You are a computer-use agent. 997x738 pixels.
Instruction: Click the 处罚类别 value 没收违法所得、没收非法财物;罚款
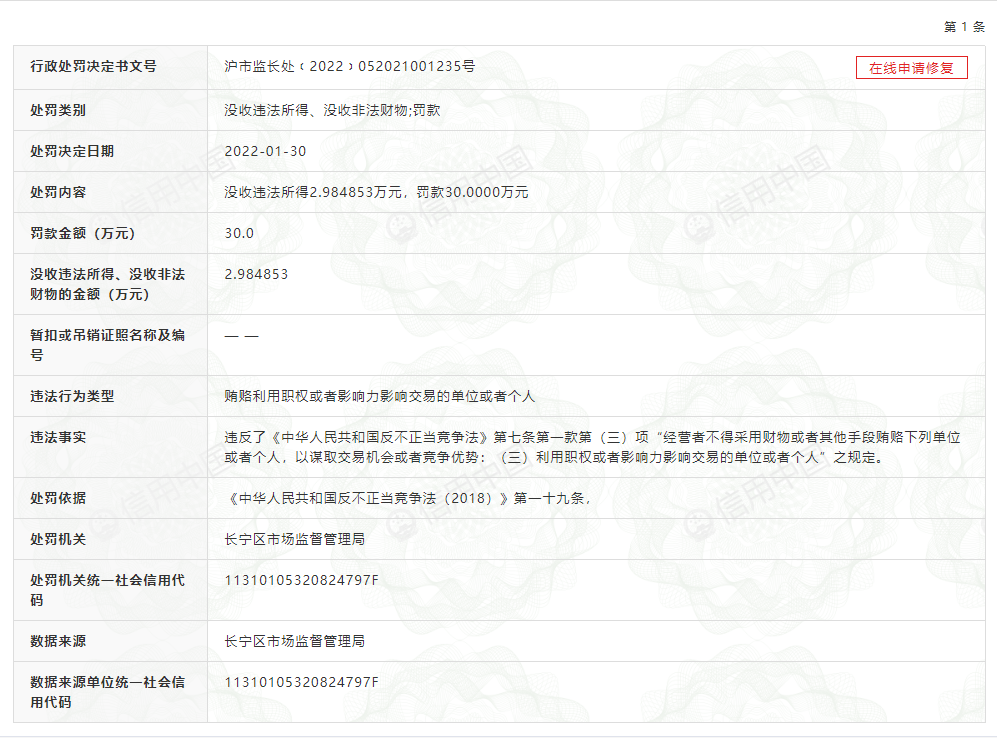[x=332, y=110]
